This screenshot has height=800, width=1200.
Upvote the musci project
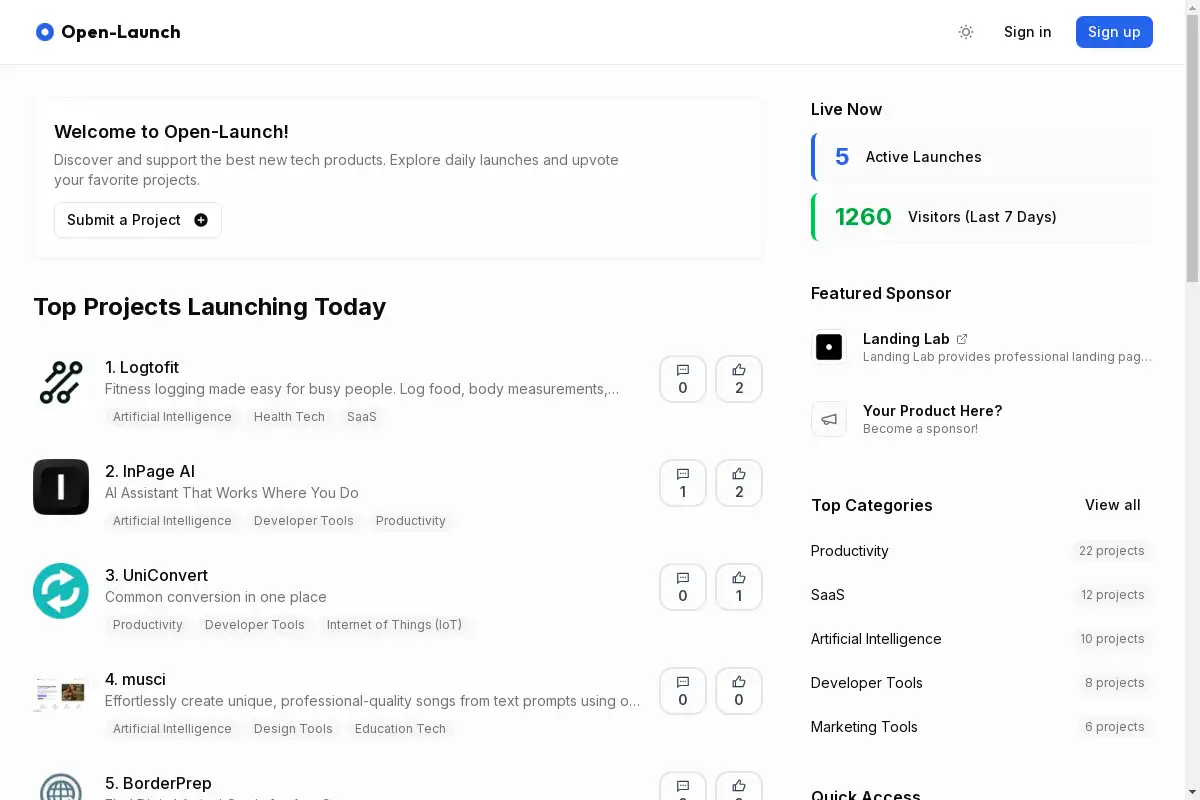(739, 691)
